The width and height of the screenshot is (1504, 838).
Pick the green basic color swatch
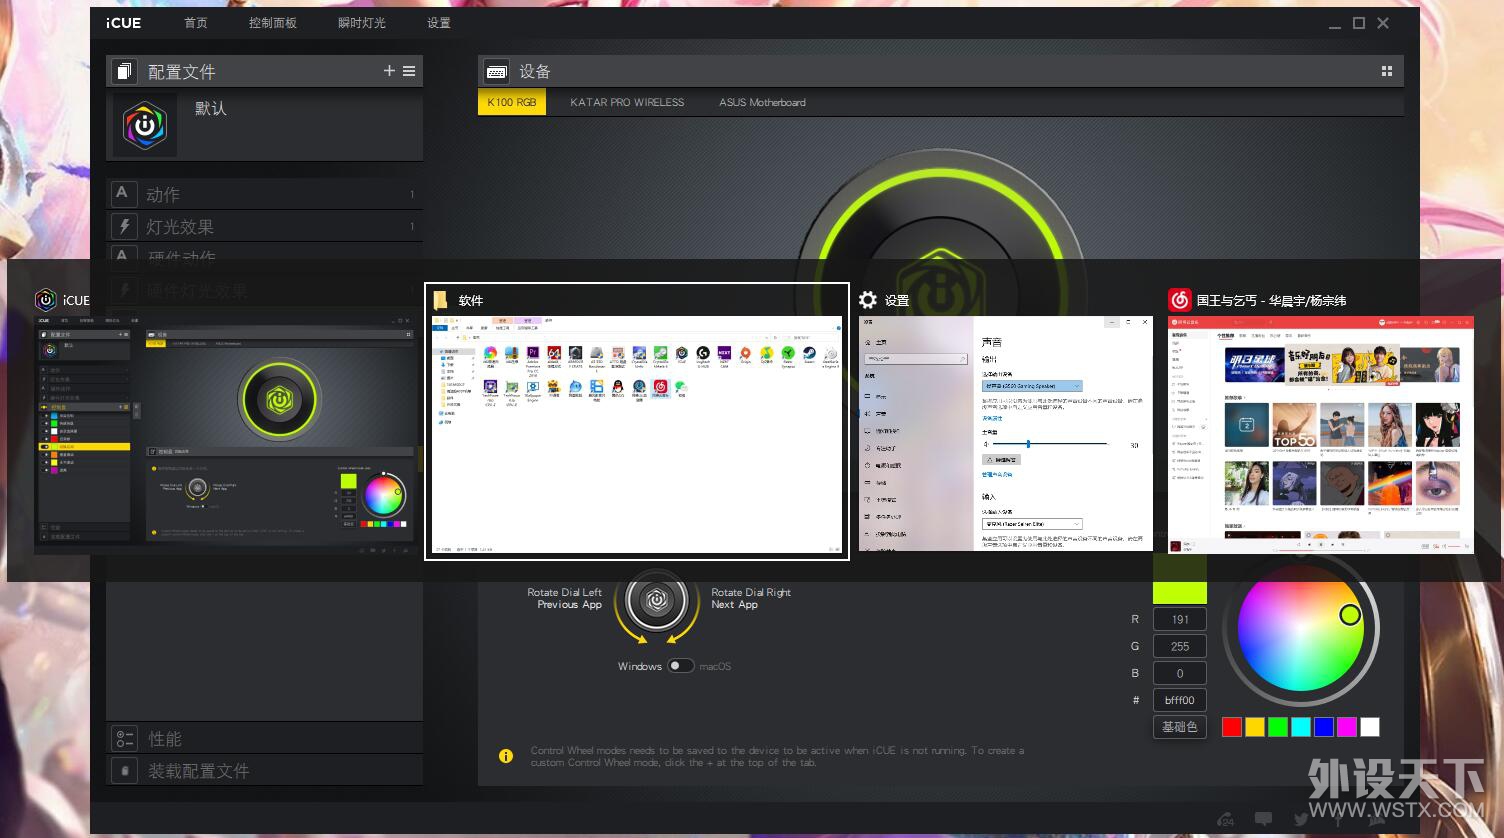pos(1278,727)
